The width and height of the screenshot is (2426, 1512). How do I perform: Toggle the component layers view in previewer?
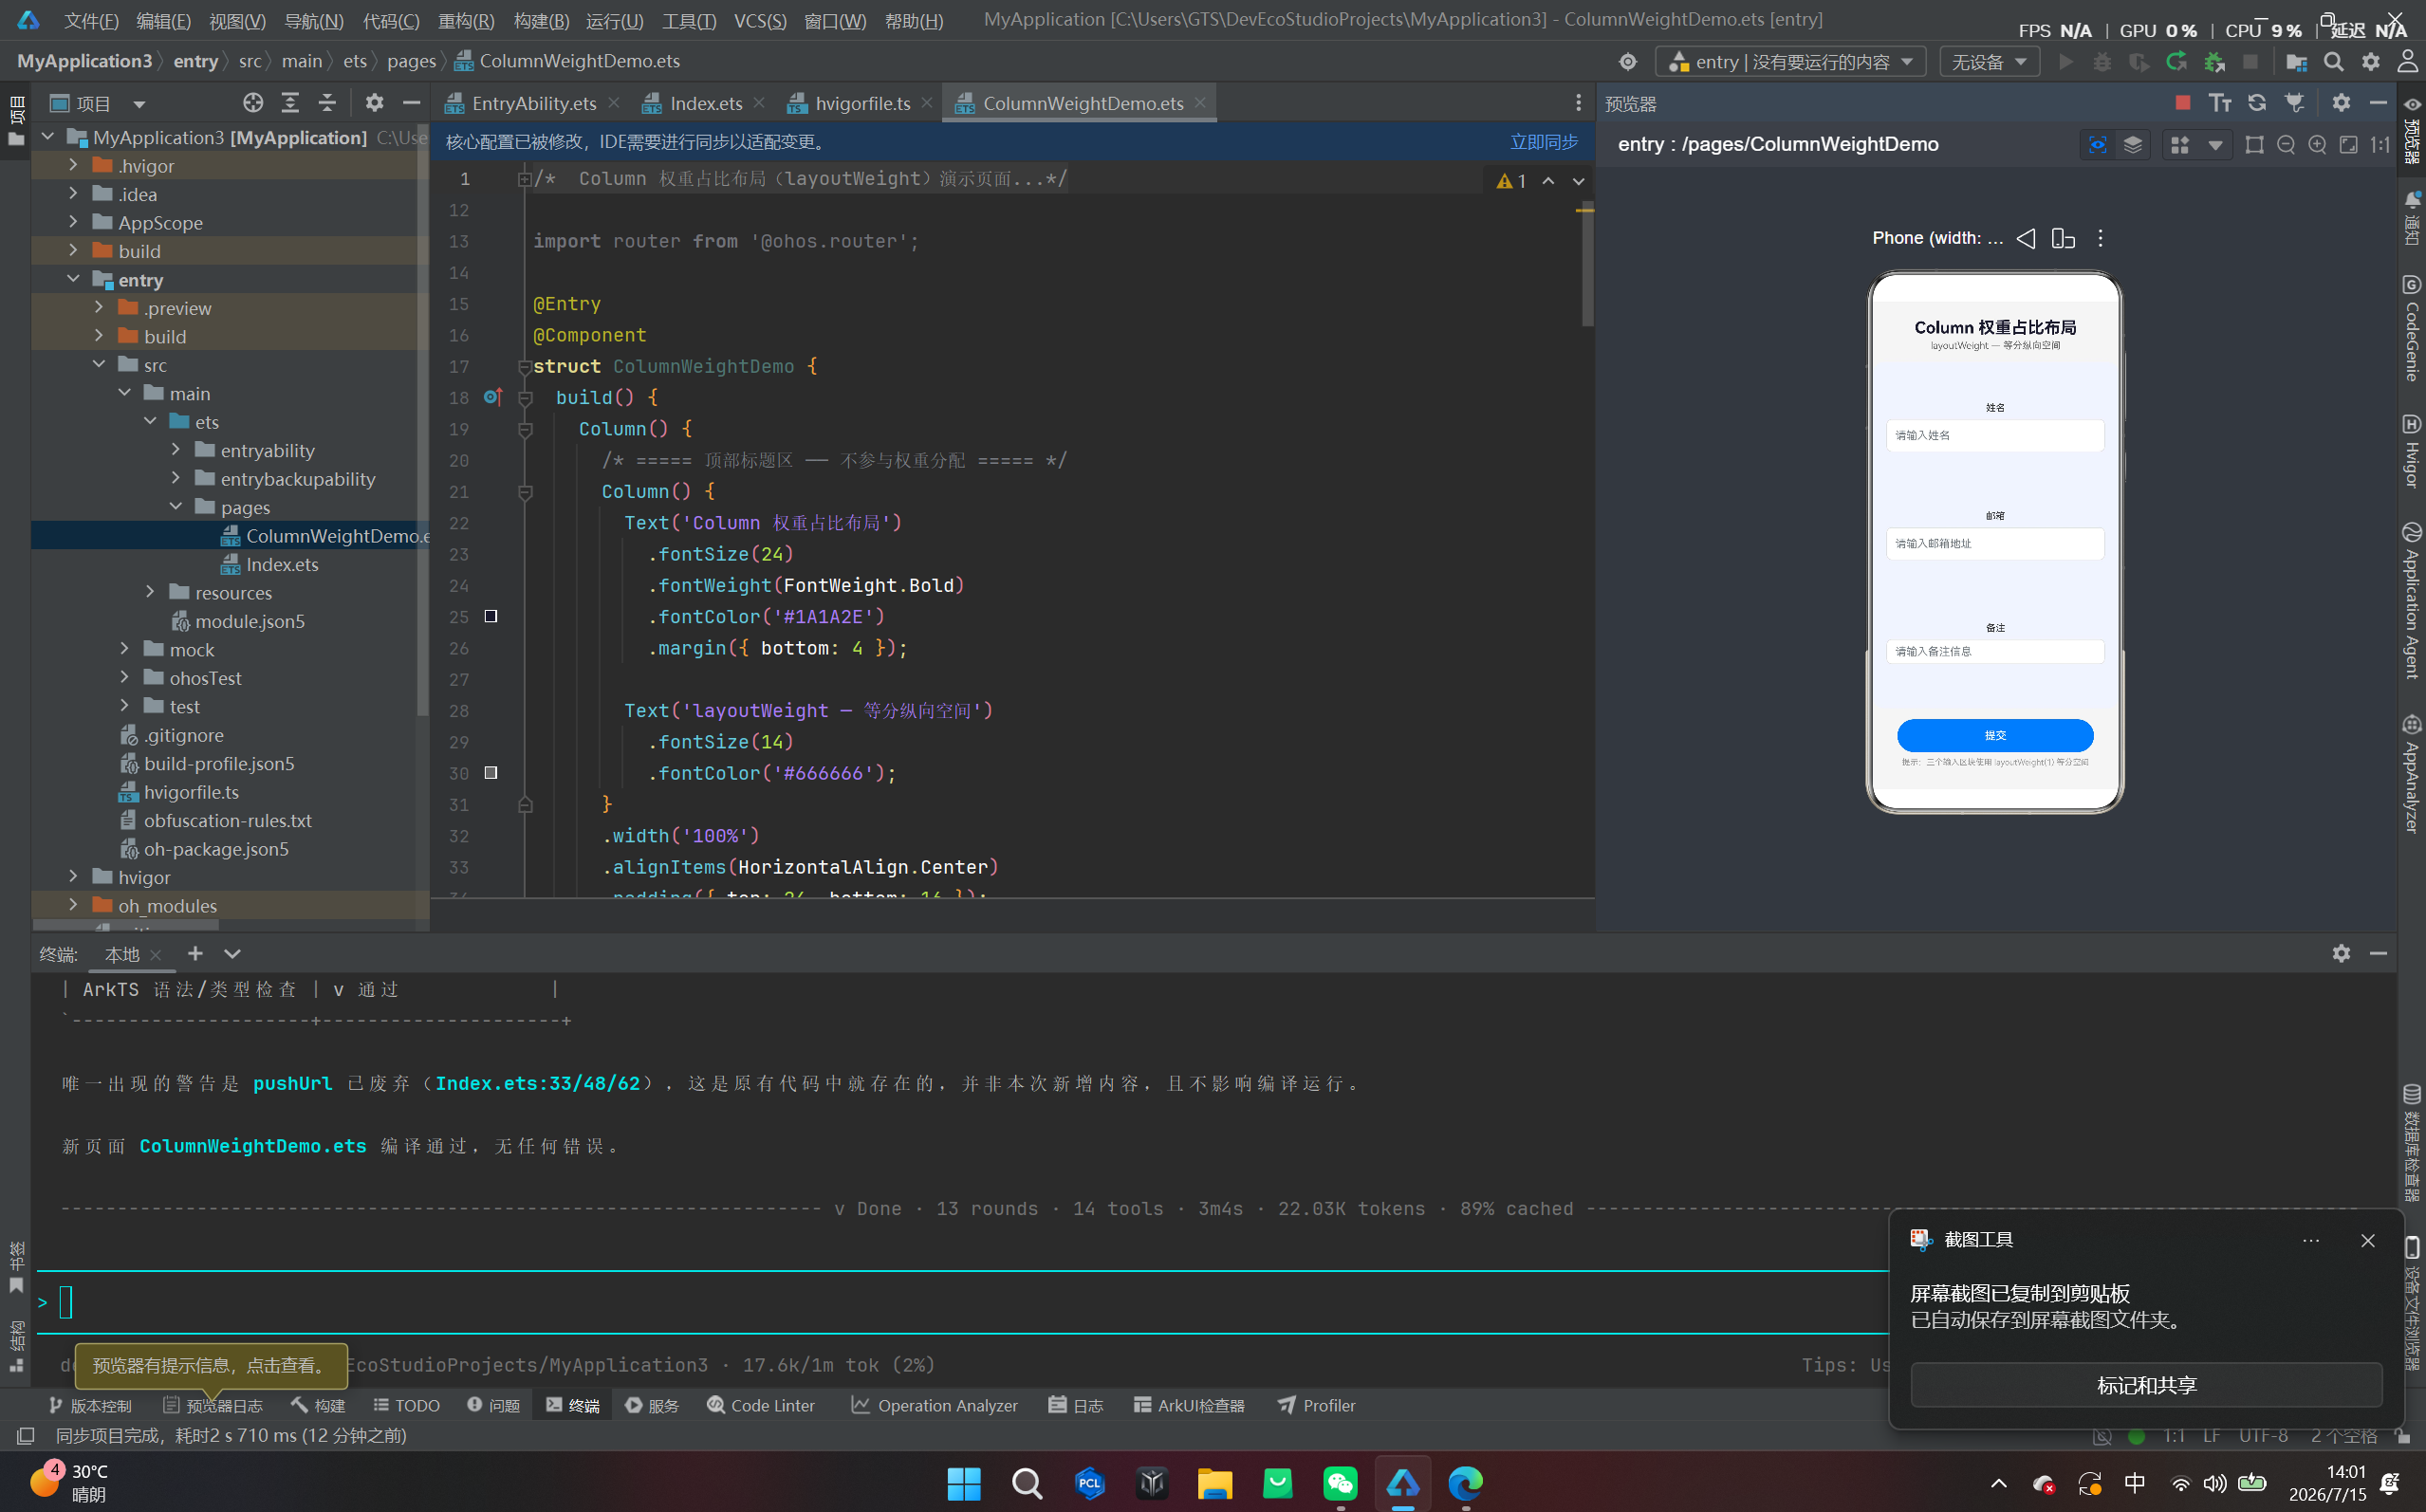pos(2133,145)
